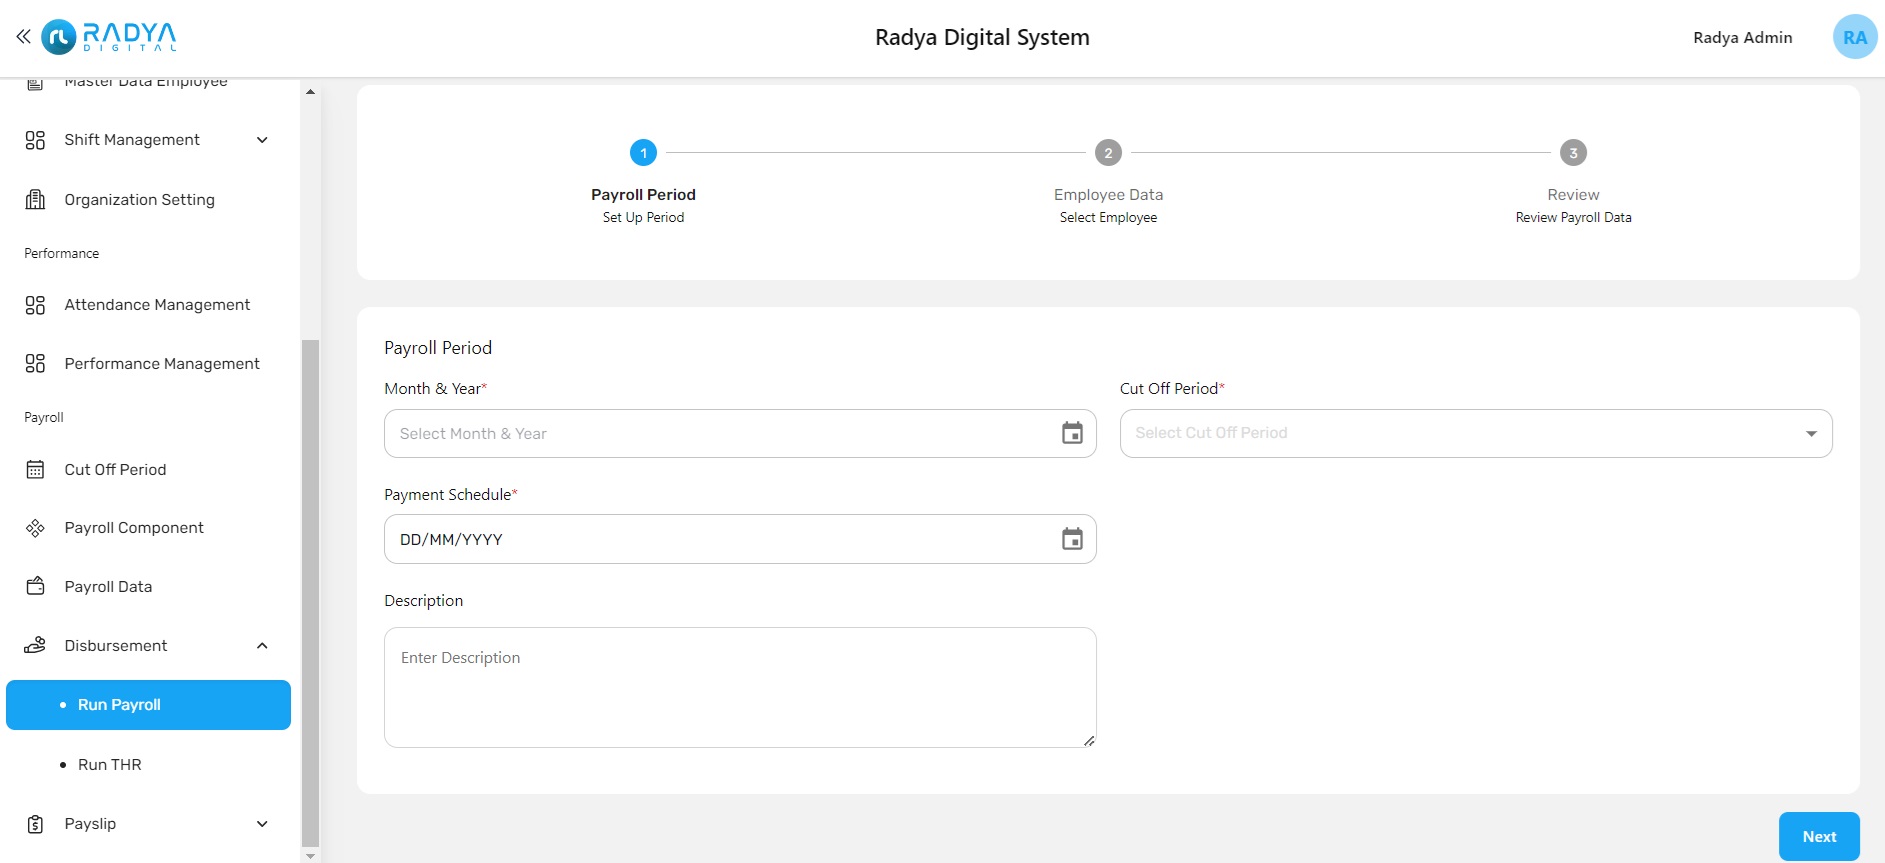
Task: Click the Payroll Component diamond icon
Action: pos(35,528)
